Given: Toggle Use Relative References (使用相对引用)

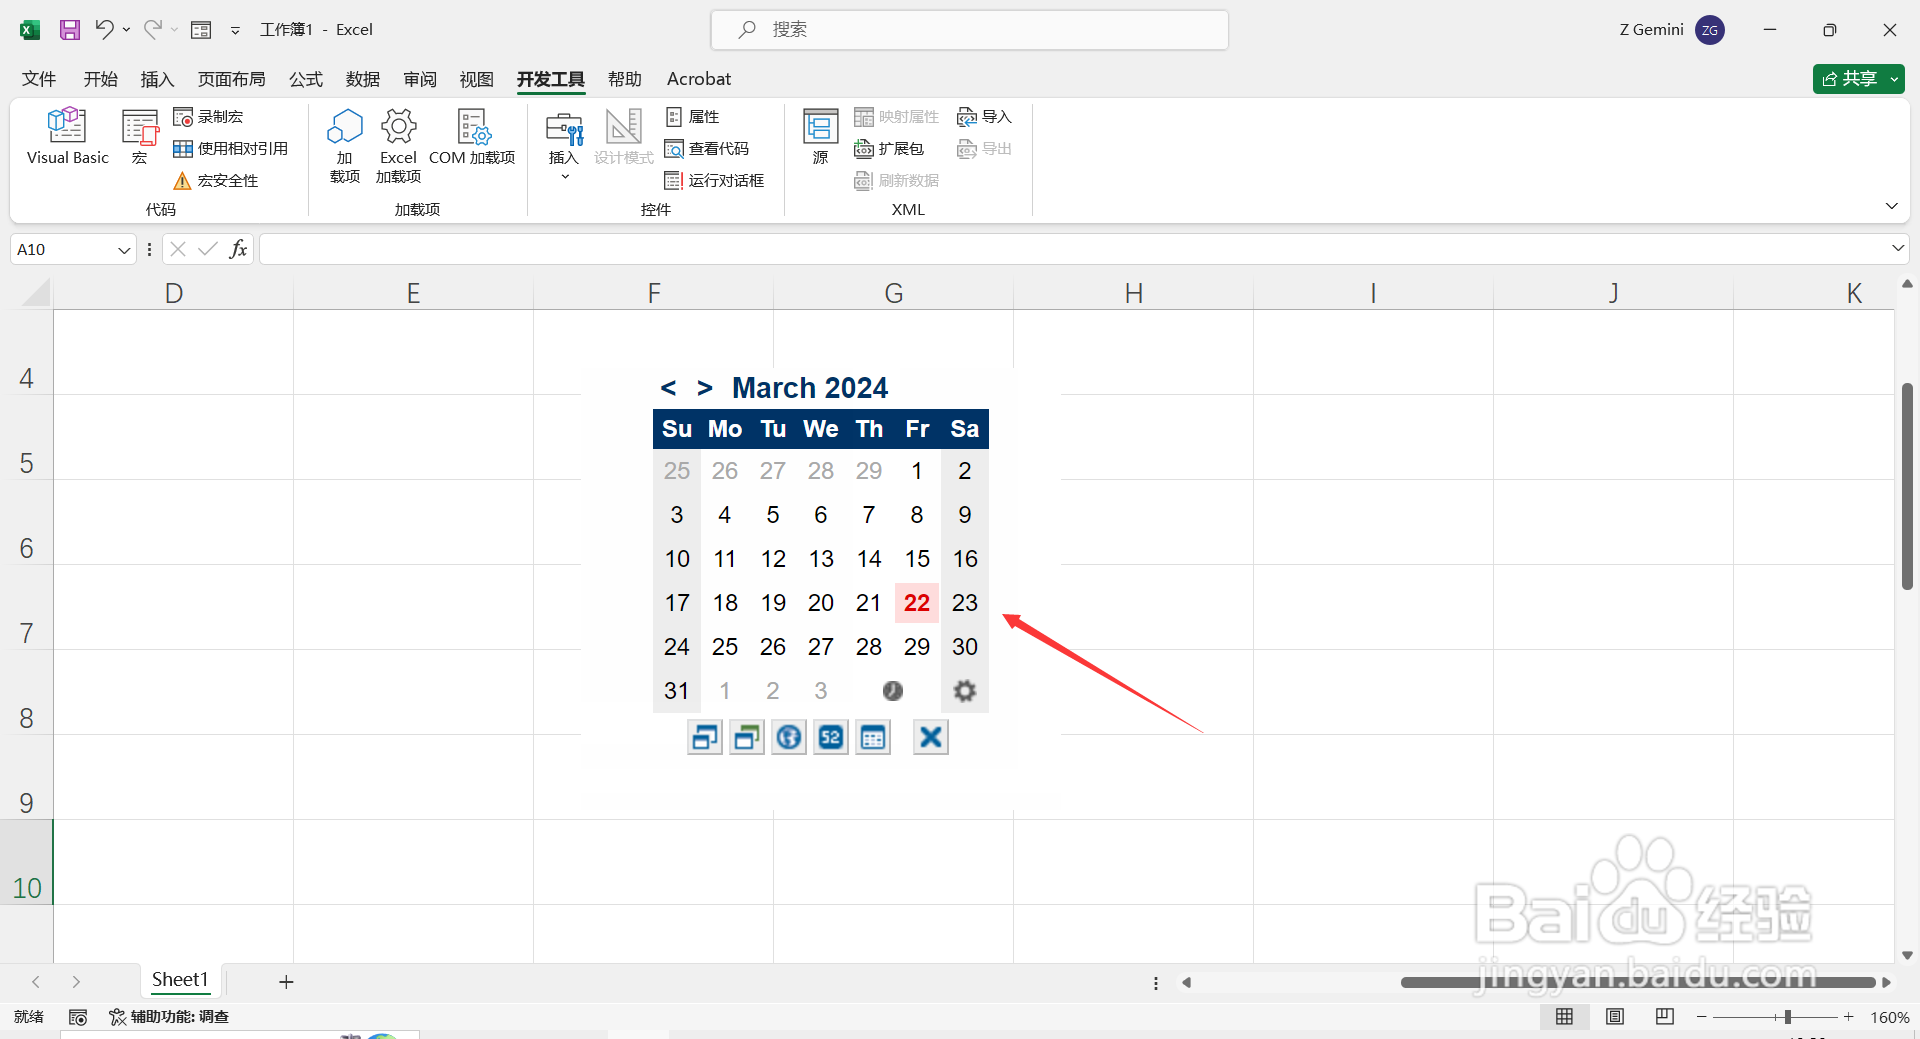Looking at the screenshot, I should tap(230, 149).
